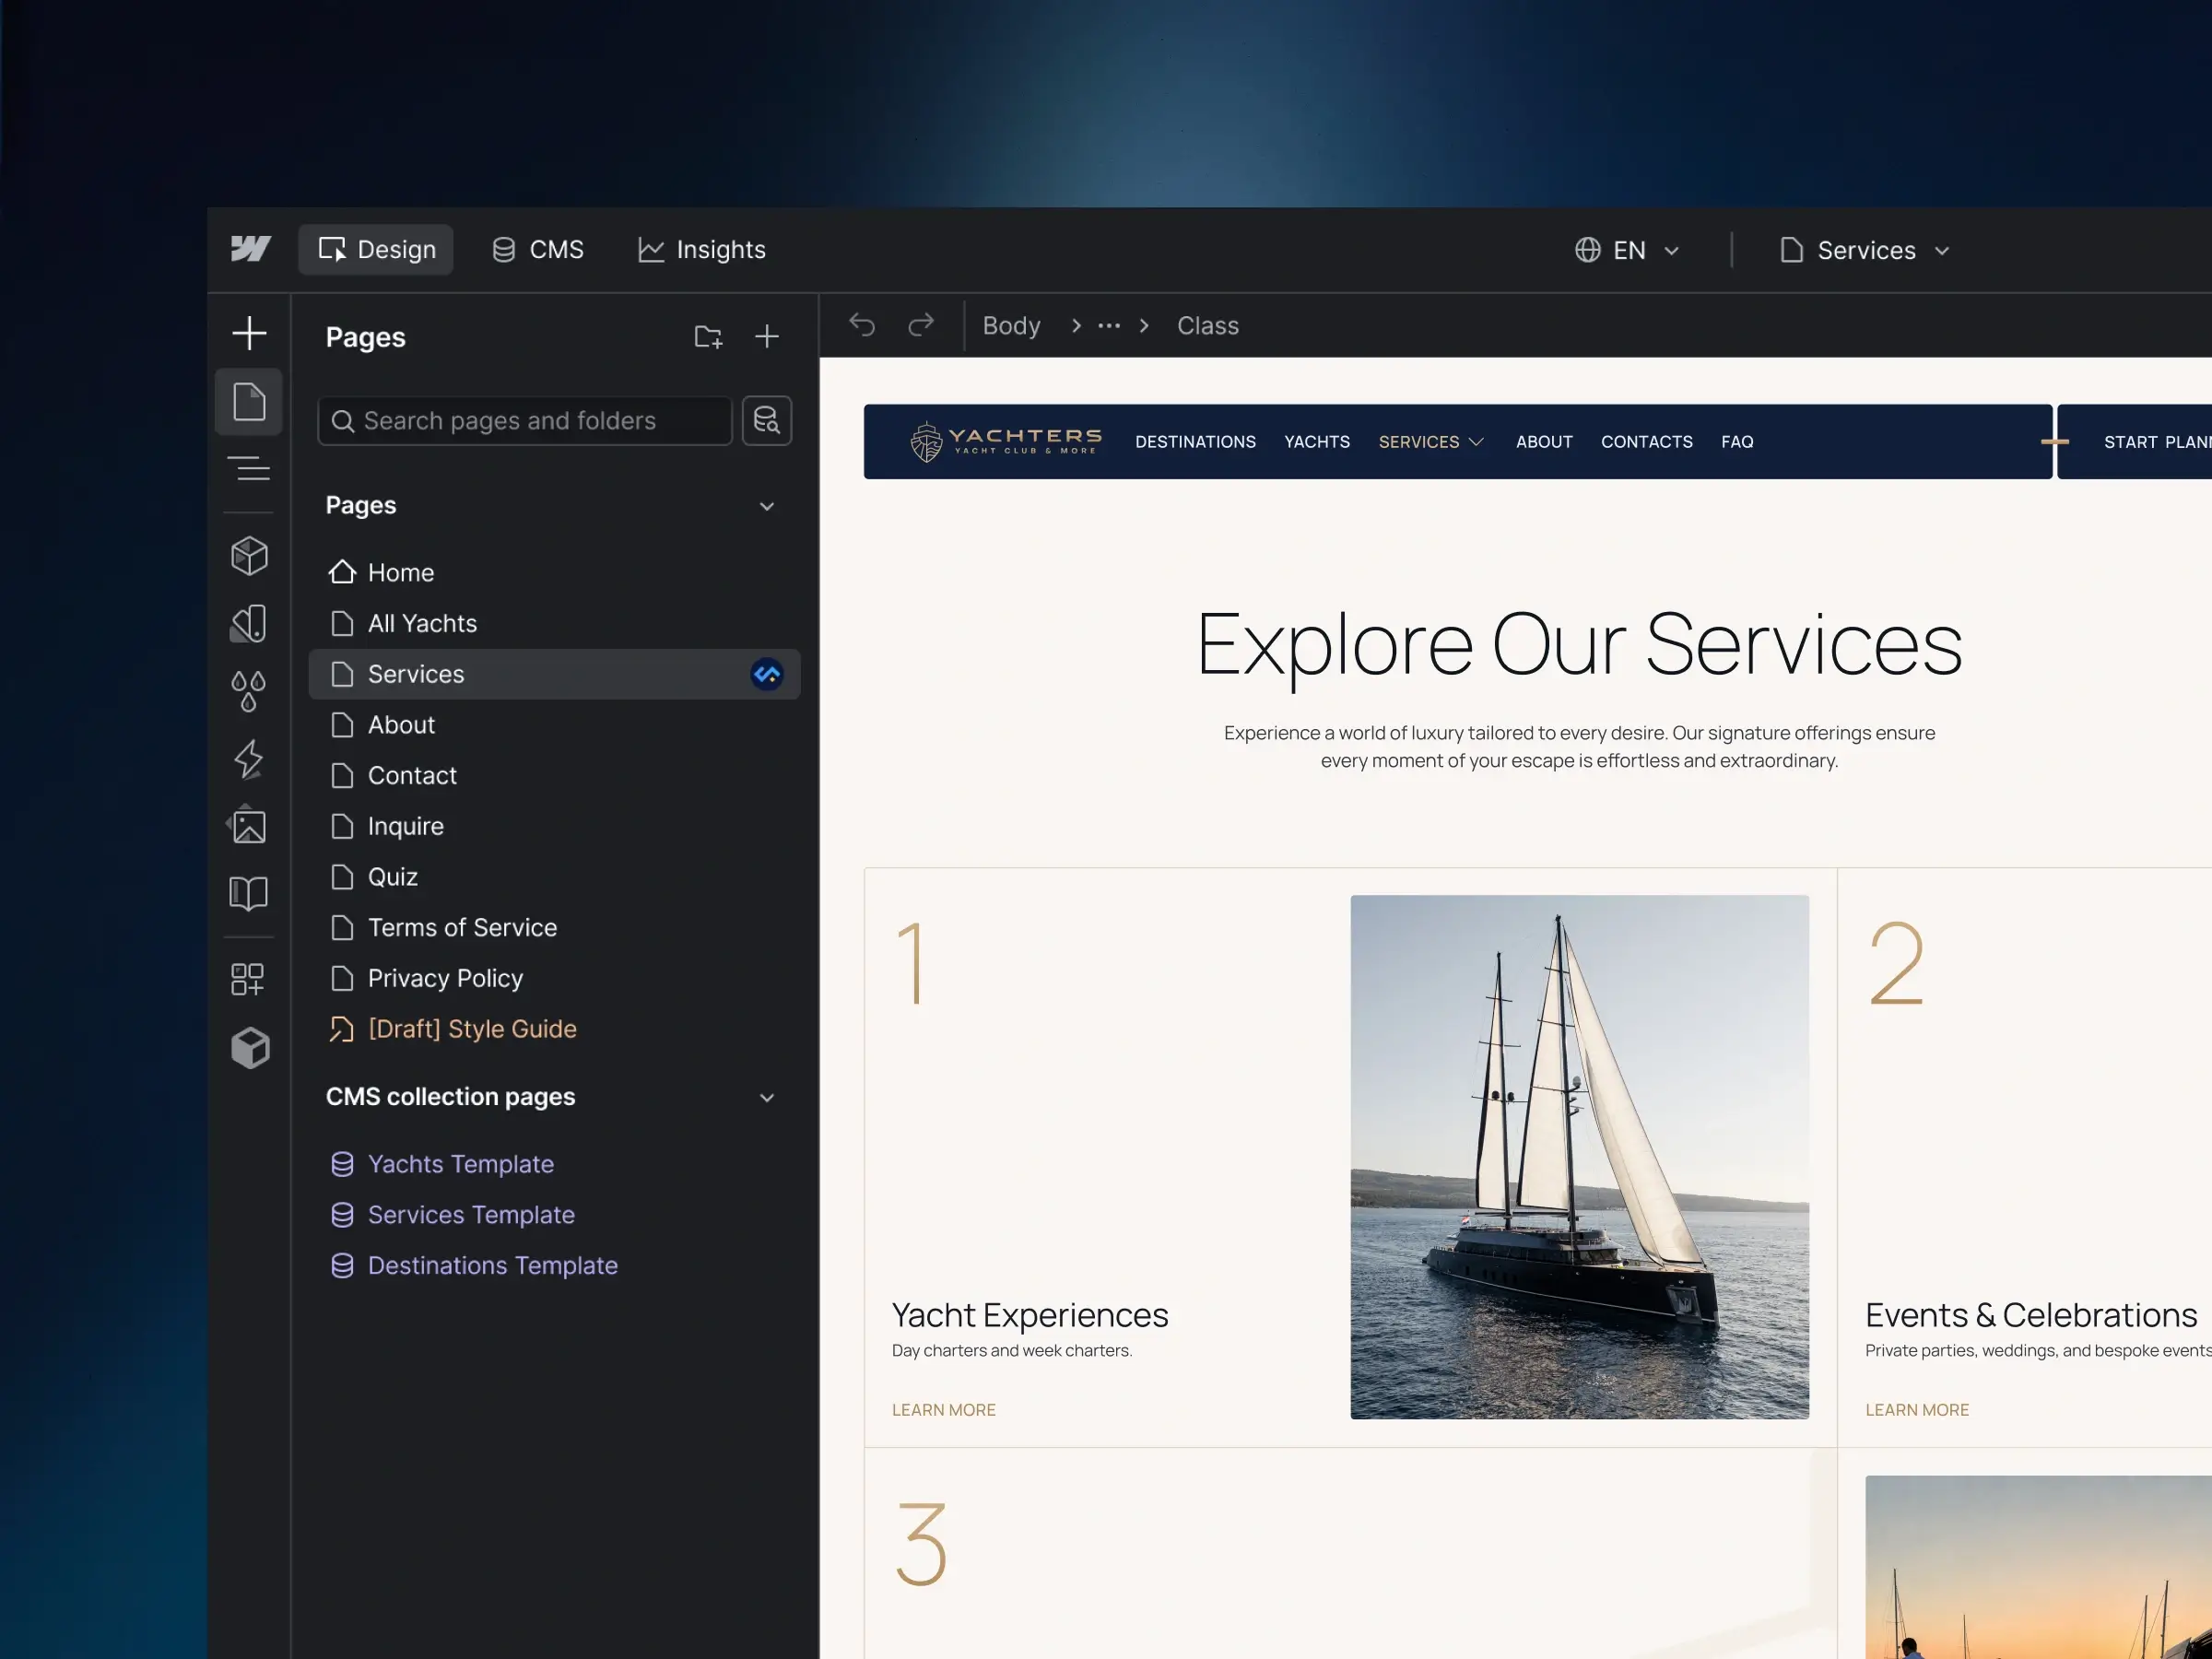
Task: Click the START PLANNING button
Action: [2135, 442]
